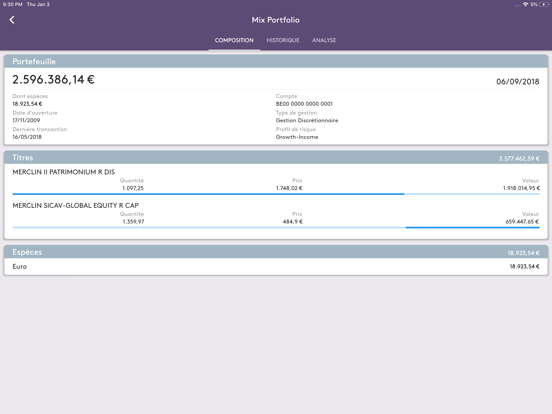Tap the Dernière transaction label
This screenshot has width=552, height=414.
pyautogui.click(x=40, y=129)
